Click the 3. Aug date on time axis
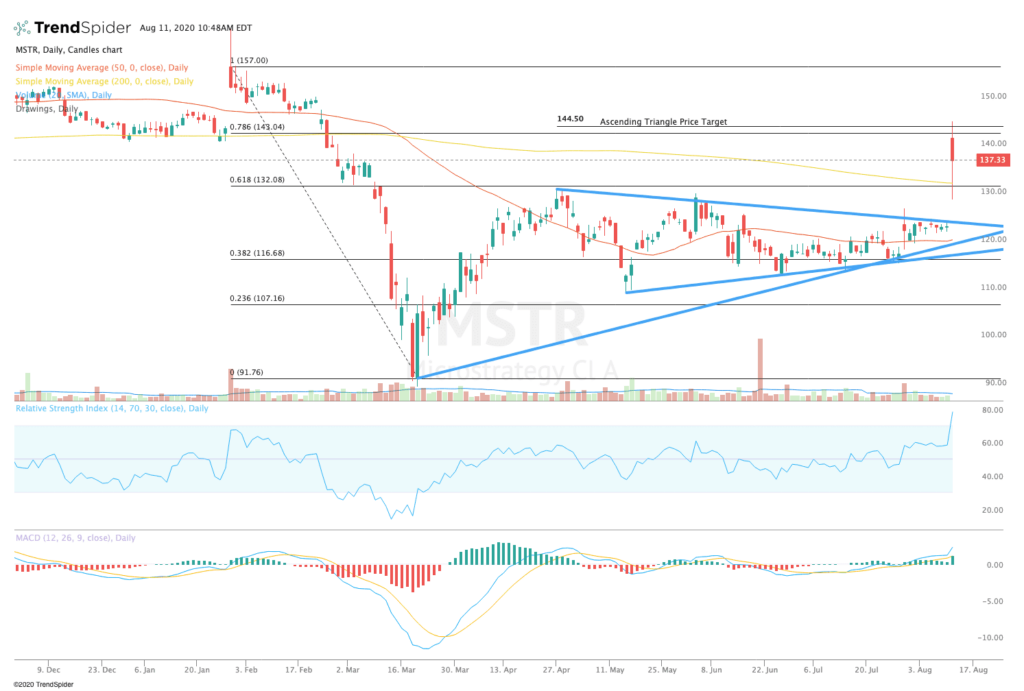 click(920, 669)
